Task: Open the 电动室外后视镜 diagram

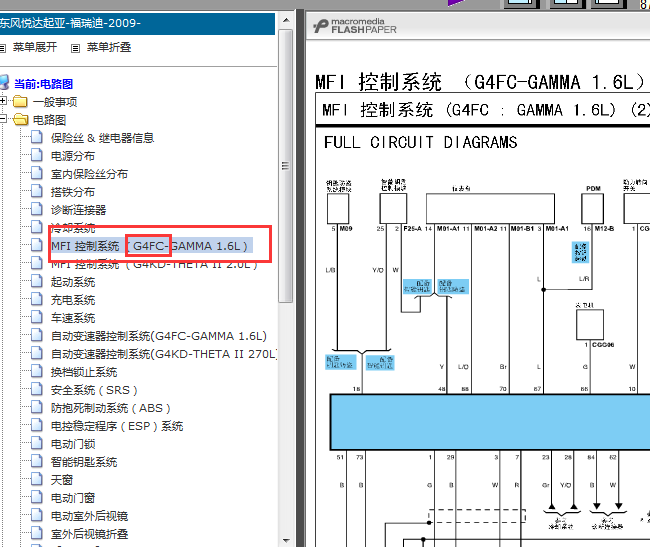Action: pos(89,516)
